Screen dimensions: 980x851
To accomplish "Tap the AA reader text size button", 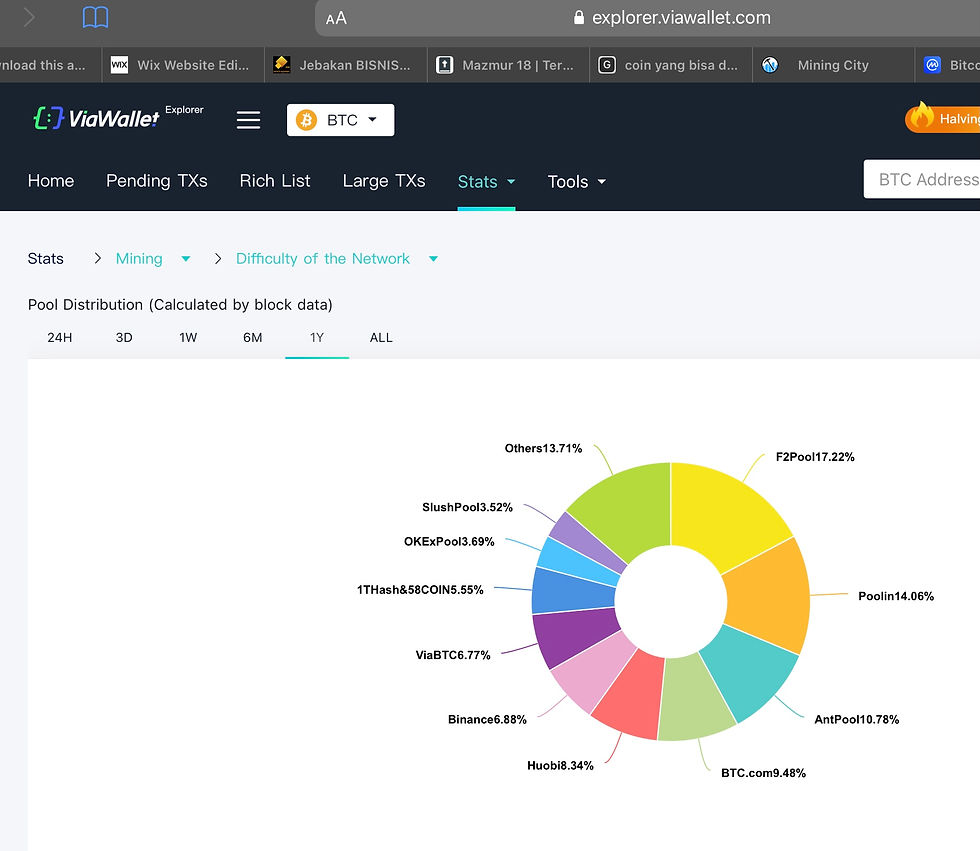I will (x=336, y=18).
